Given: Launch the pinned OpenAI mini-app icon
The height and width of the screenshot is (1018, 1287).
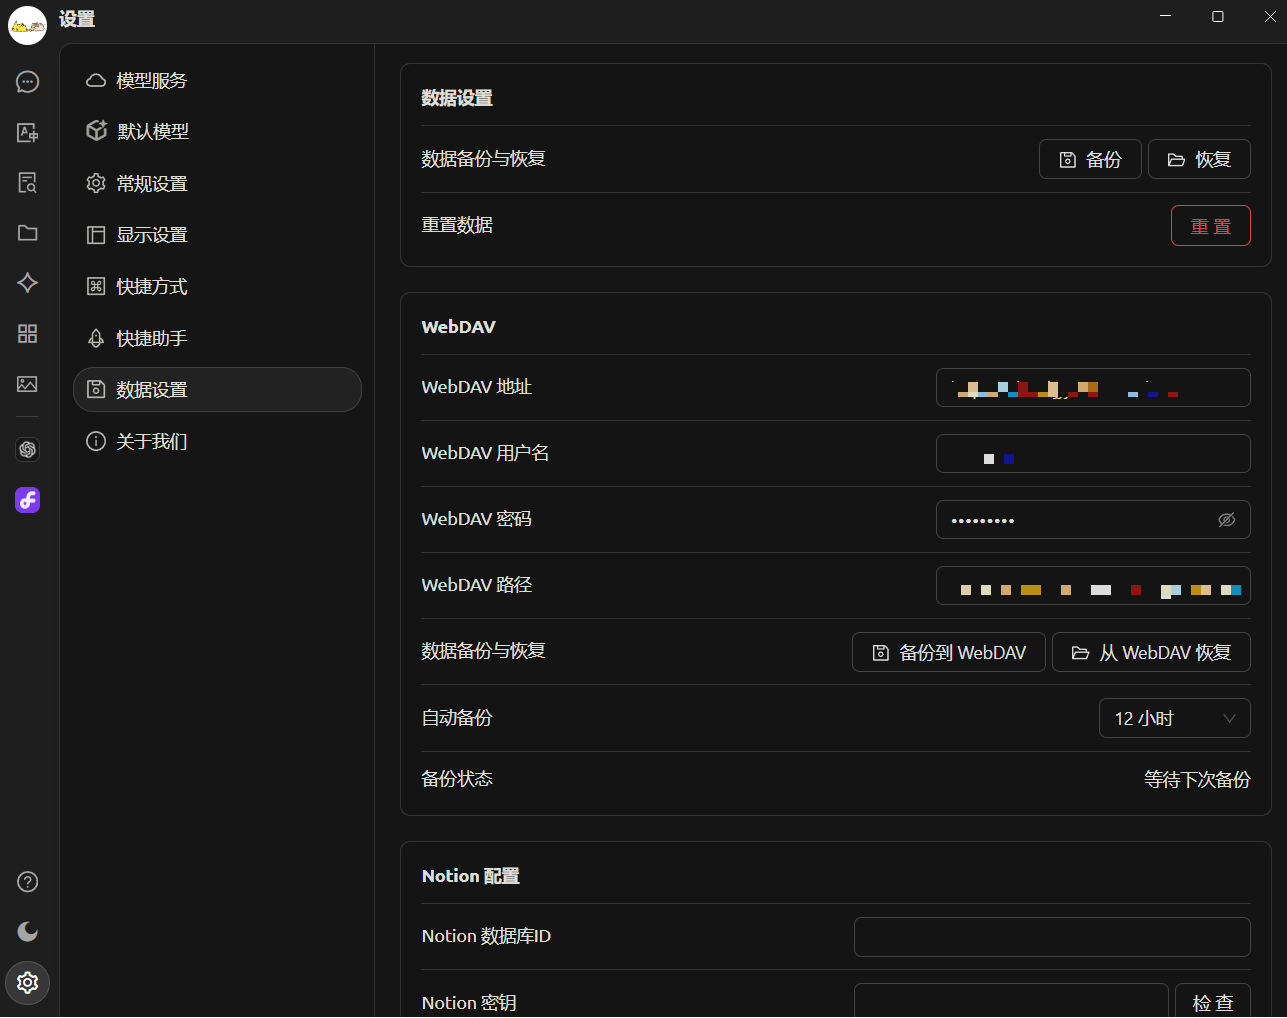Looking at the screenshot, I should [28, 450].
